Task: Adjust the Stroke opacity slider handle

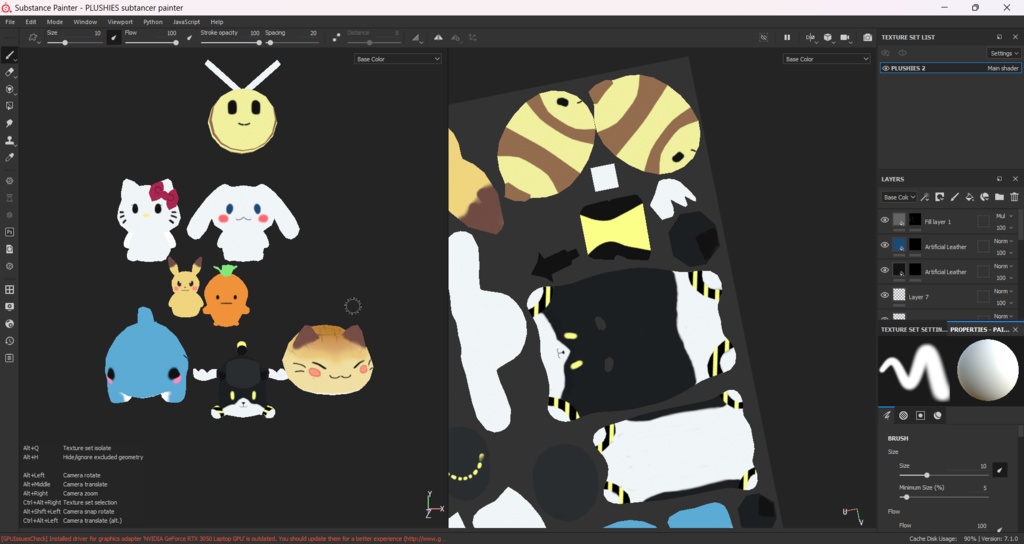Action: point(259,42)
